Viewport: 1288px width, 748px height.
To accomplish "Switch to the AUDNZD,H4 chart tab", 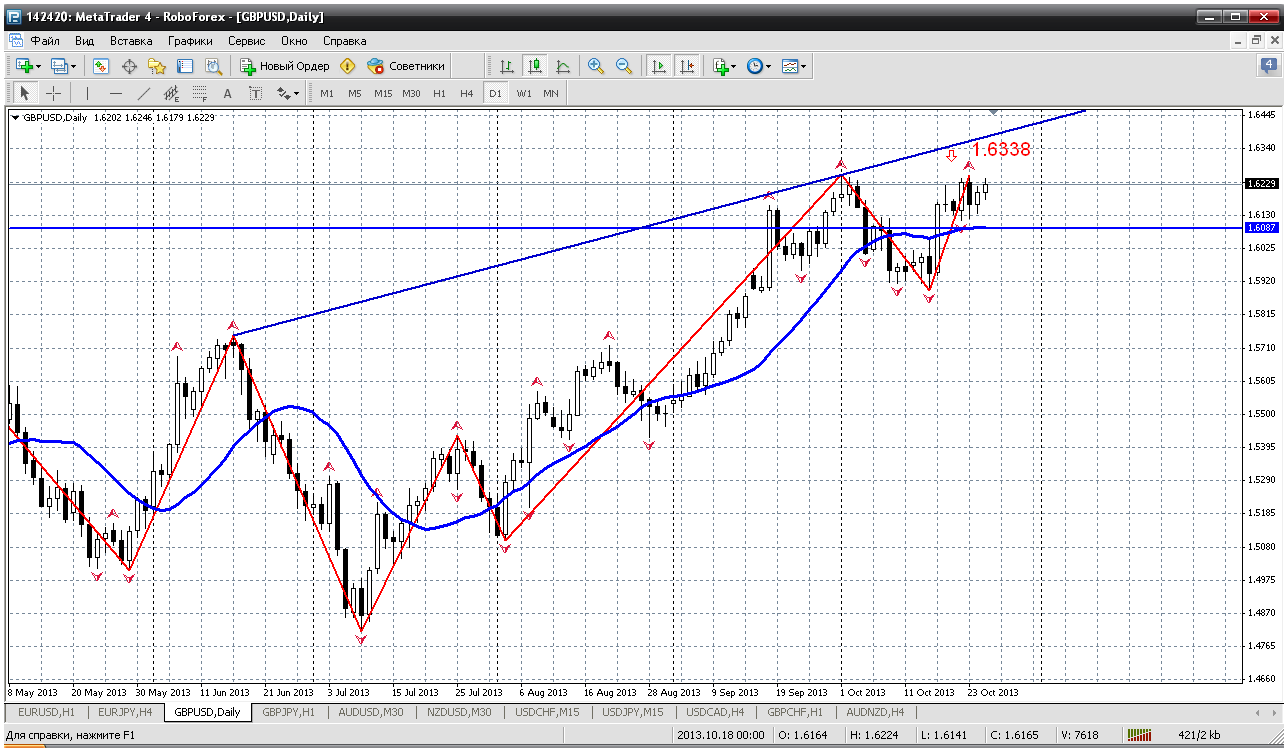I will 875,712.
